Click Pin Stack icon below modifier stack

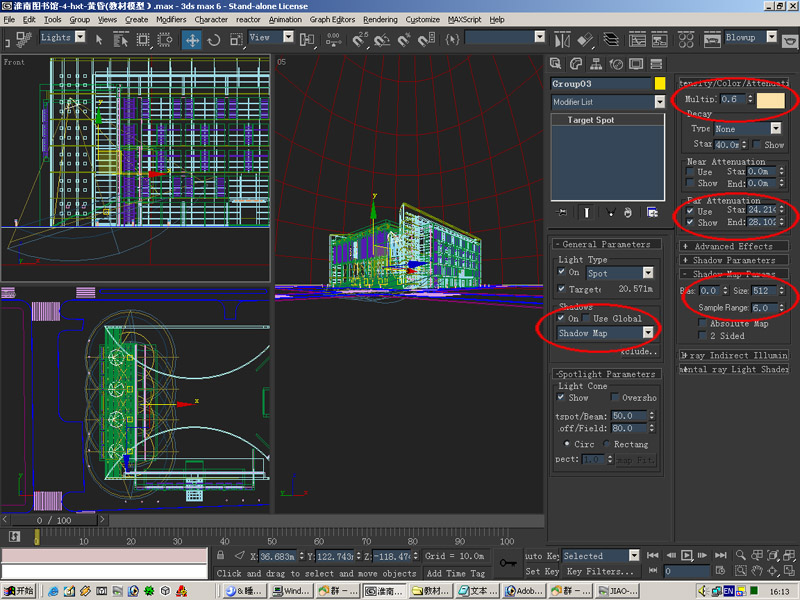coord(562,212)
